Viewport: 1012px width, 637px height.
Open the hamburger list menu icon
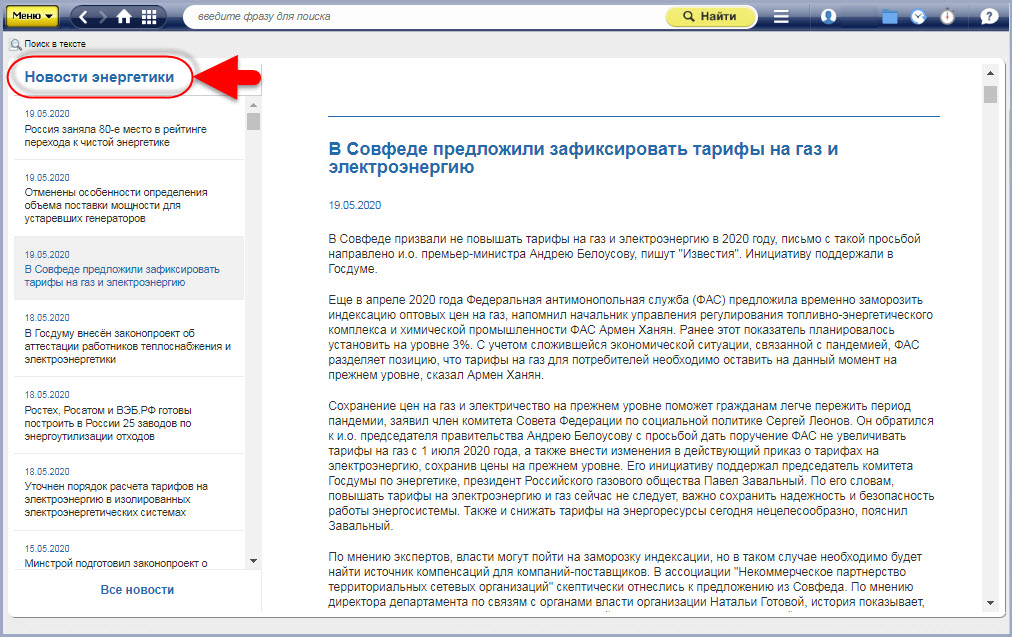coord(781,17)
